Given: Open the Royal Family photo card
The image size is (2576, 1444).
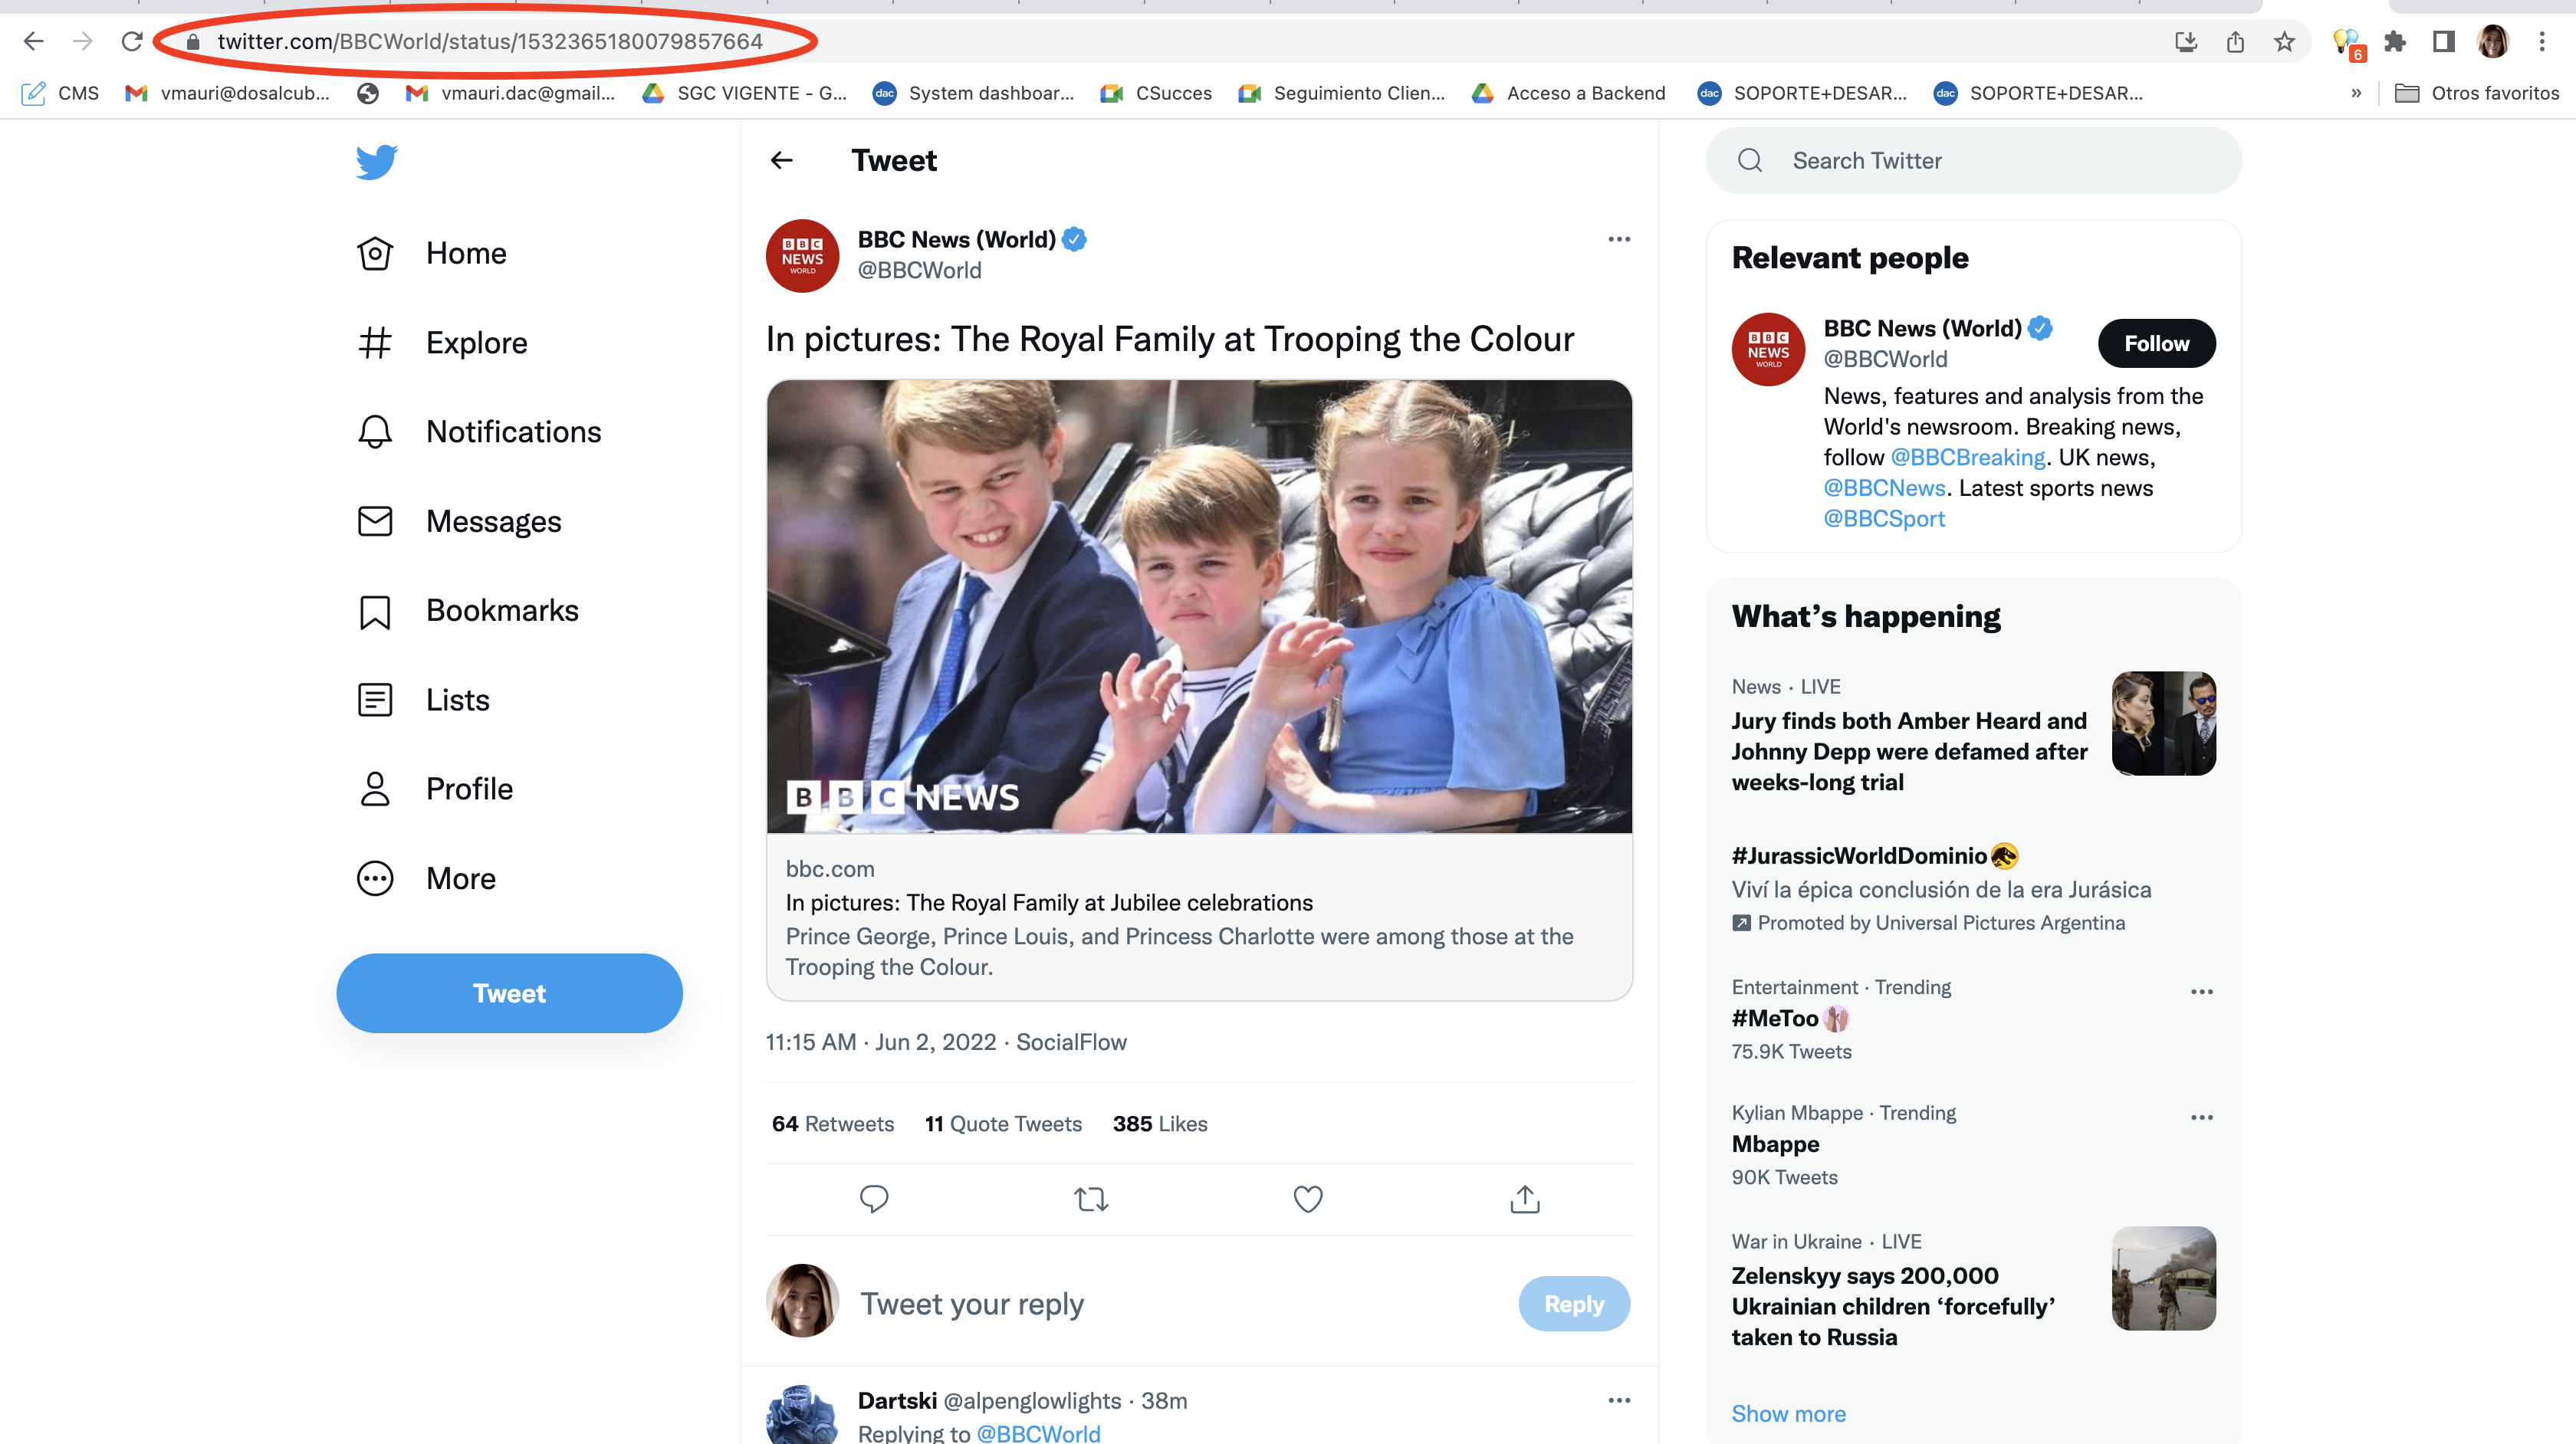Looking at the screenshot, I should pos(1199,607).
